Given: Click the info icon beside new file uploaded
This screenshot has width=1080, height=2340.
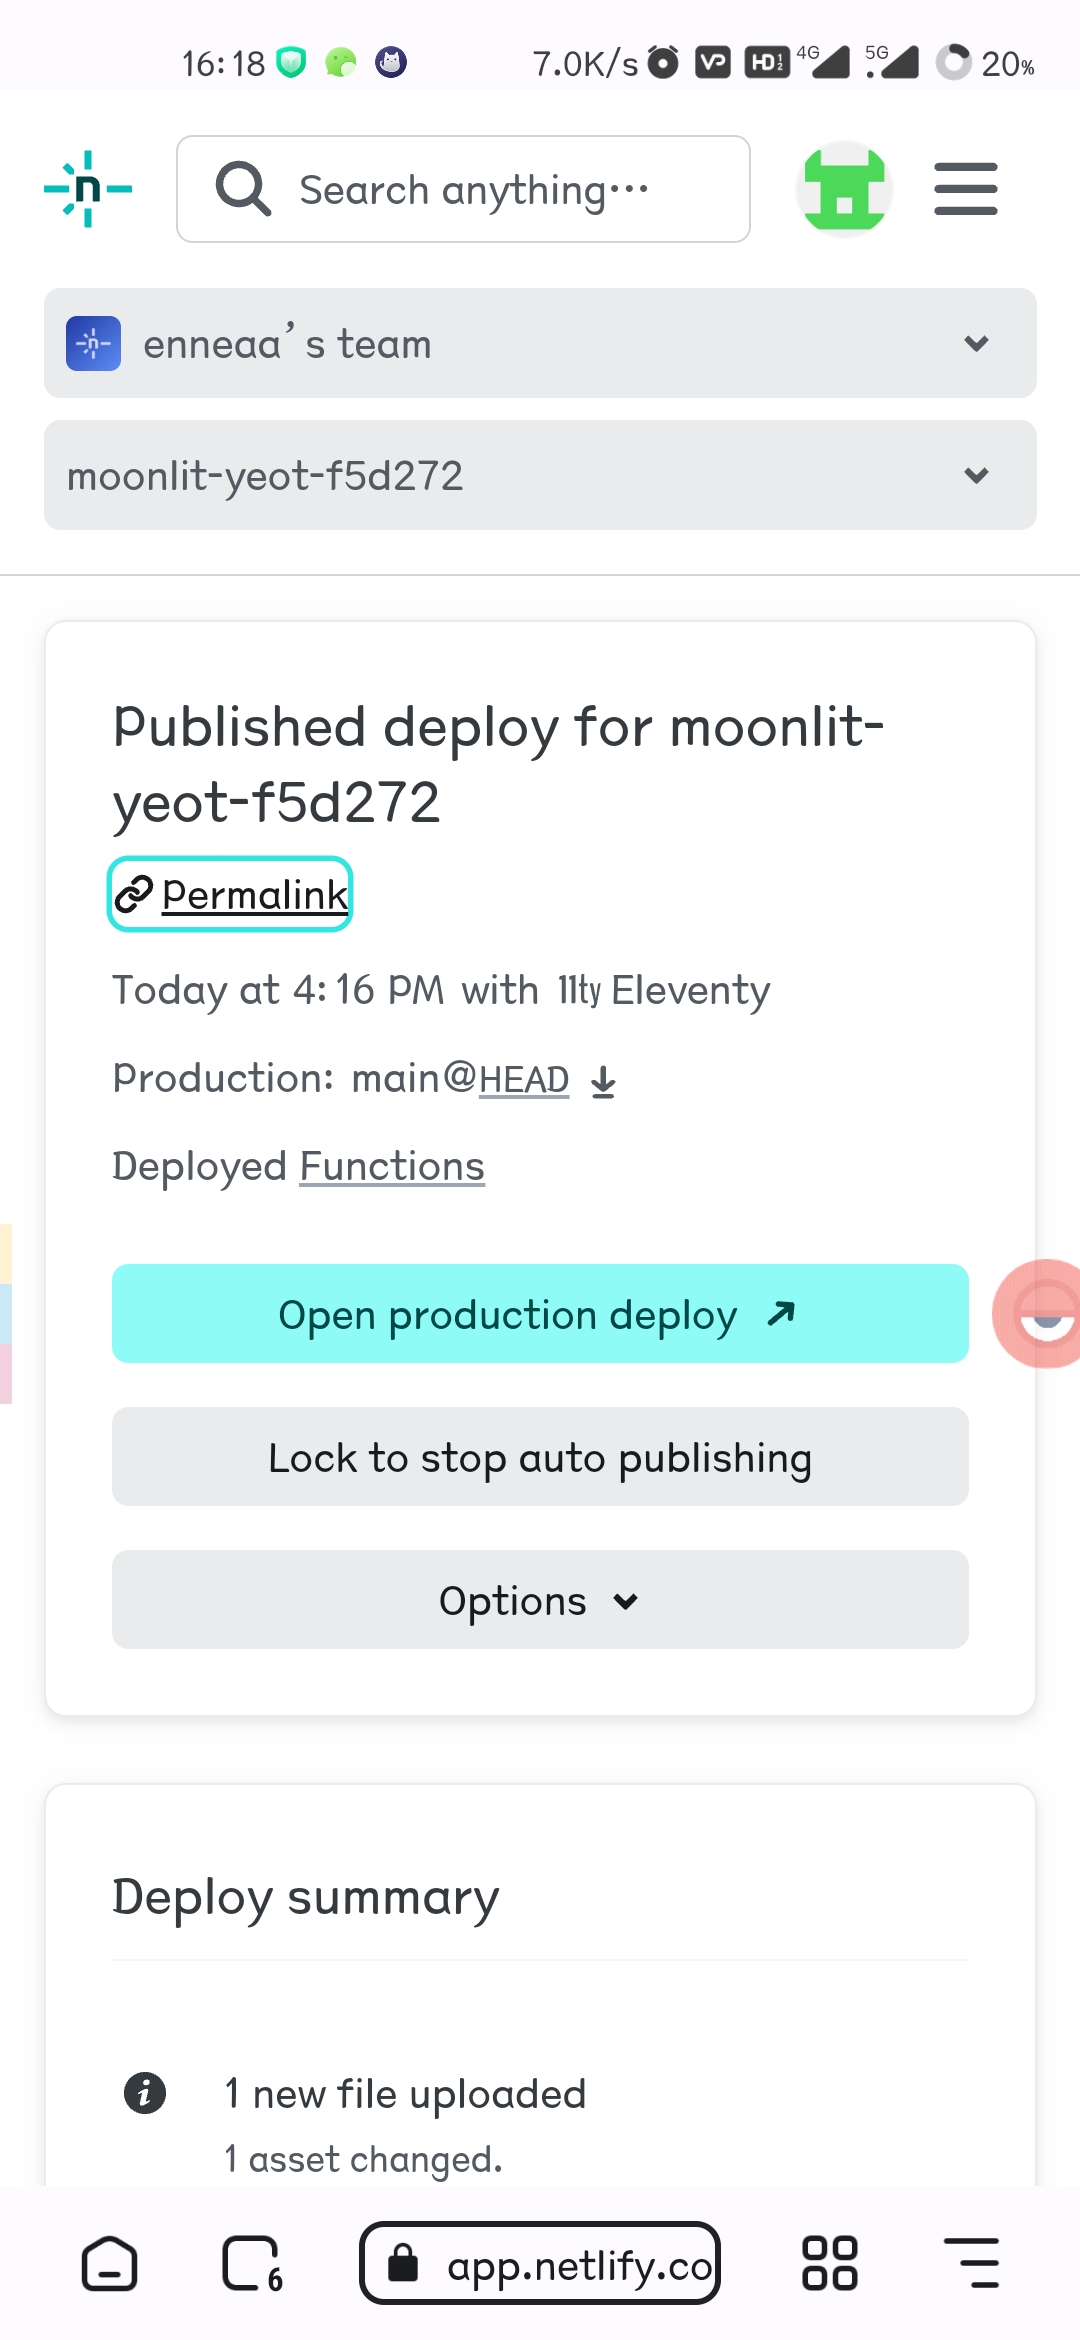Looking at the screenshot, I should click(x=145, y=2092).
